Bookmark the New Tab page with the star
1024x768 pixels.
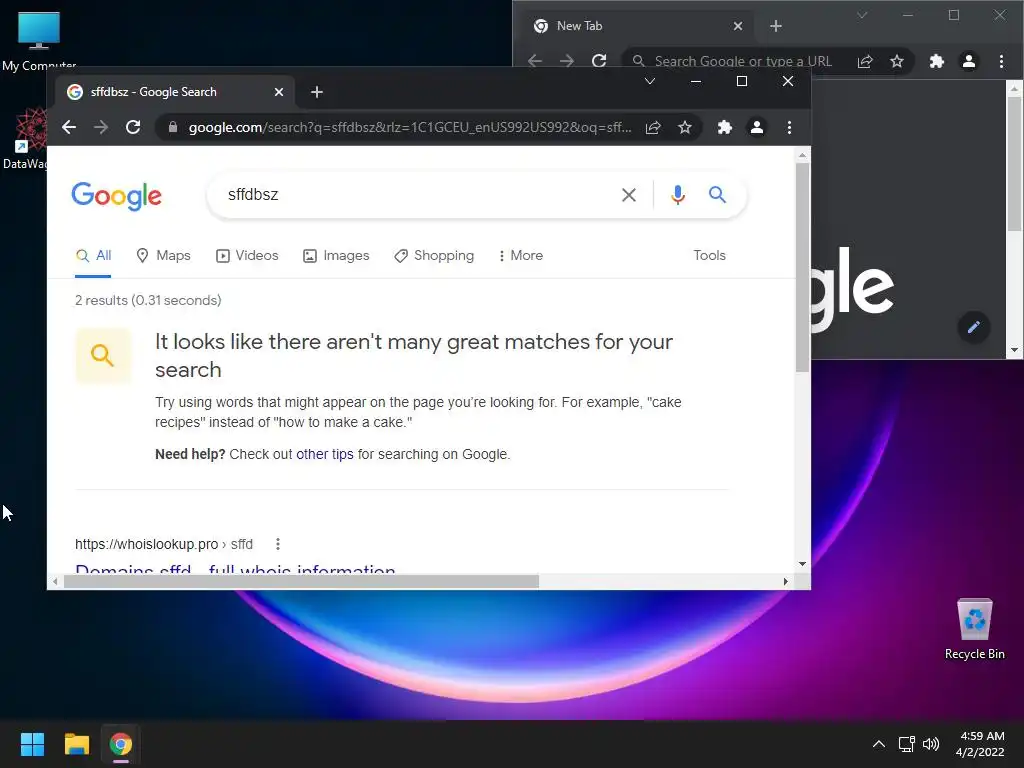tap(897, 61)
